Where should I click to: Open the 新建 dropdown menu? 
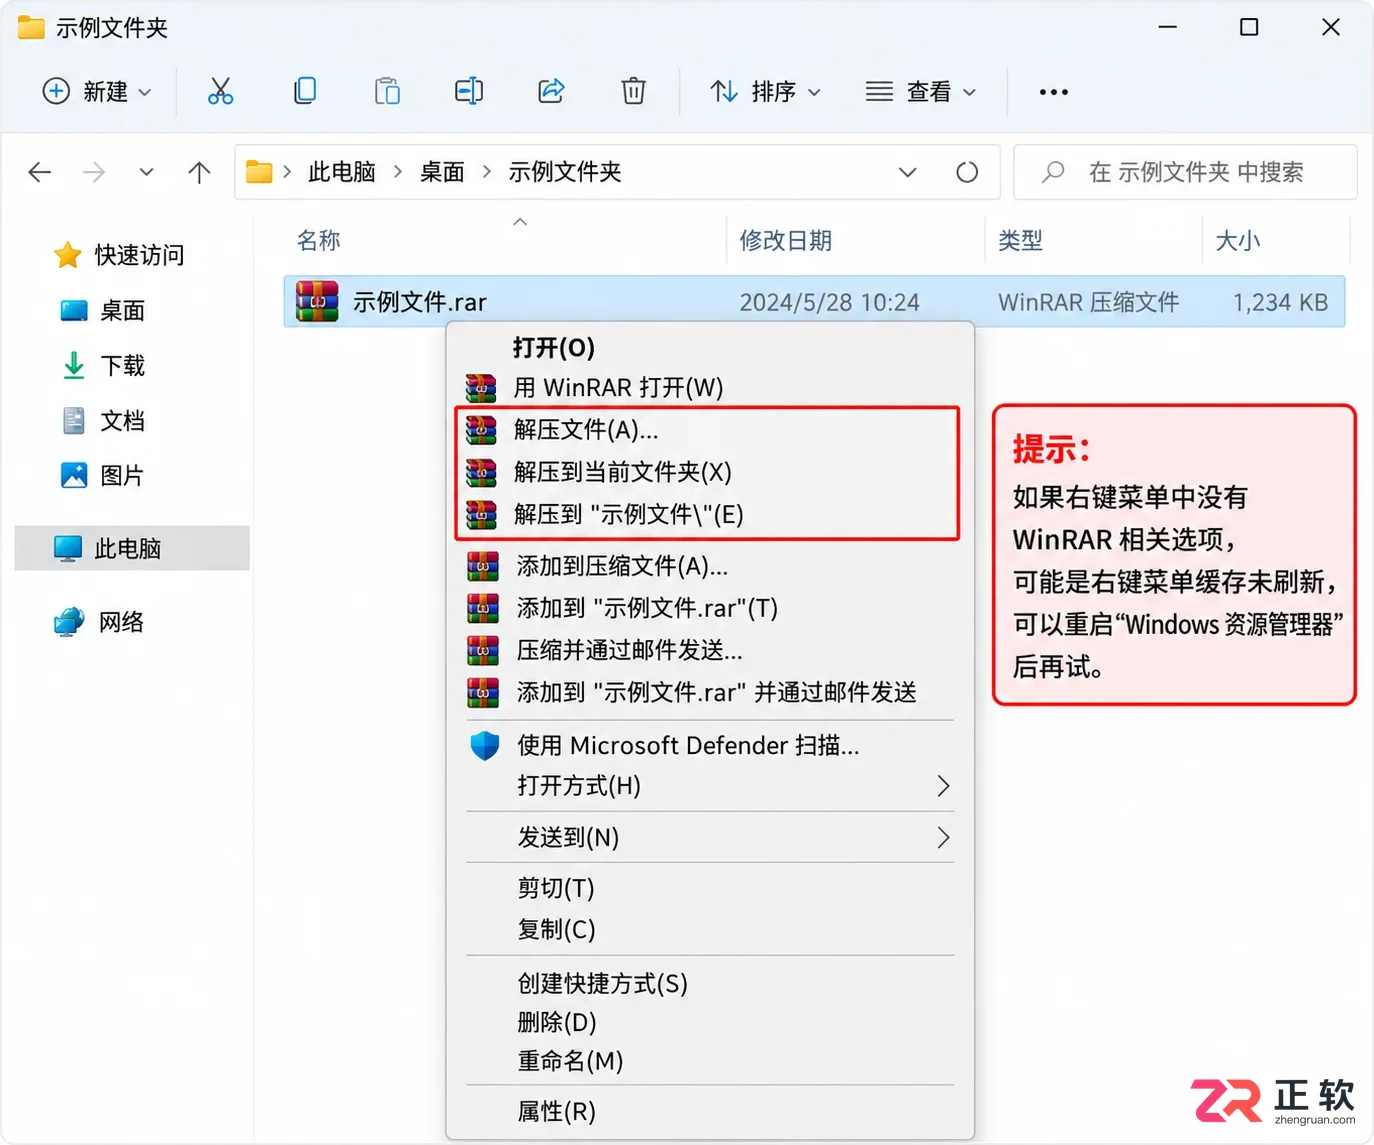click(97, 91)
